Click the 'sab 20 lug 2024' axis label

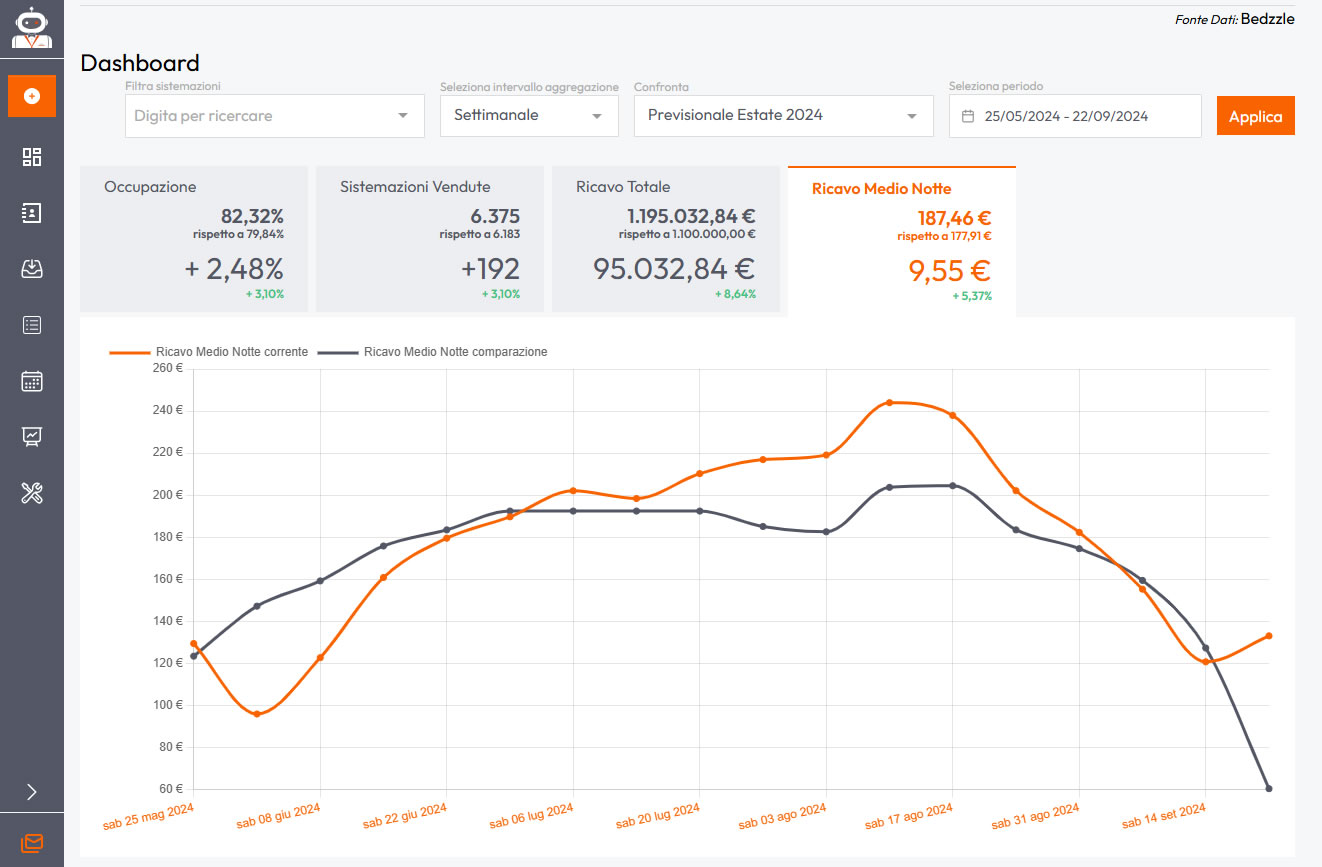pyautogui.click(x=657, y=816)
